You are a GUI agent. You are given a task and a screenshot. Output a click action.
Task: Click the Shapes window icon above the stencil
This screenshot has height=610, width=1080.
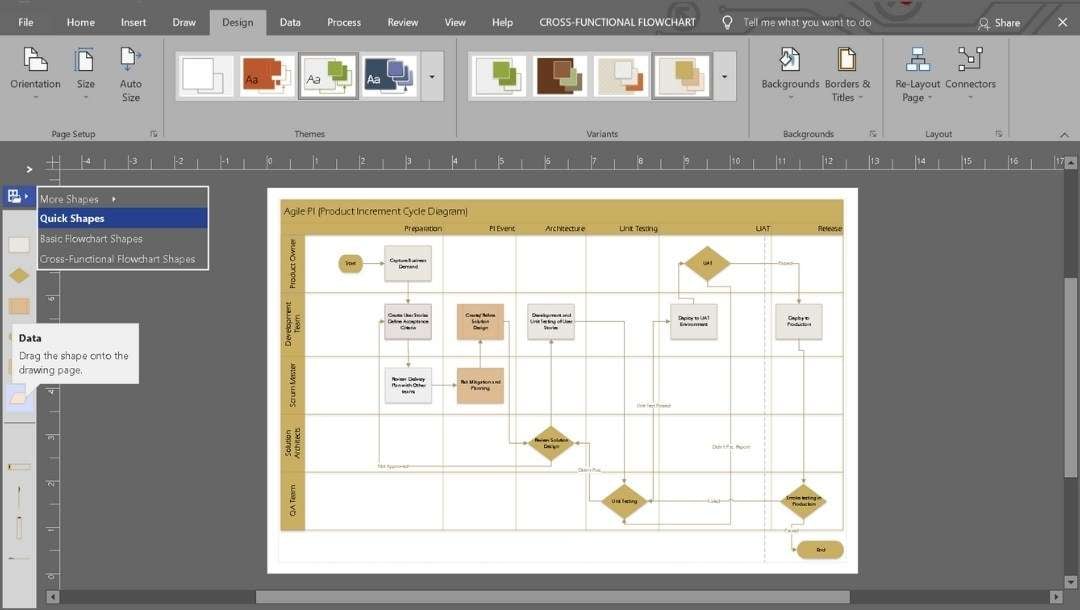[14, 195]
